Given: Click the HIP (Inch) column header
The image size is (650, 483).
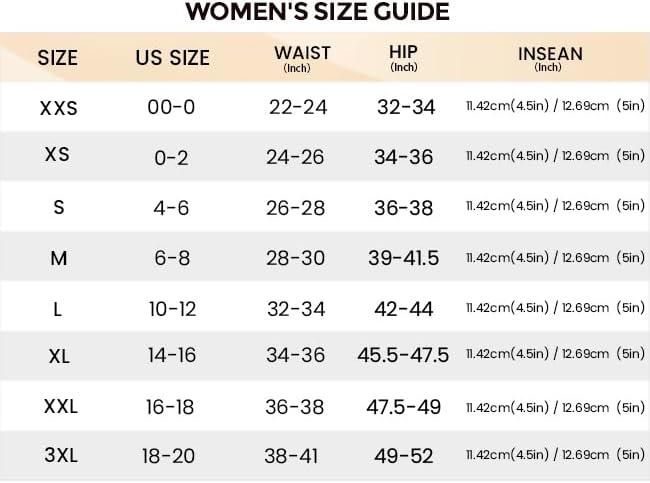Looking at the screenshot, I should click(403, 58).
